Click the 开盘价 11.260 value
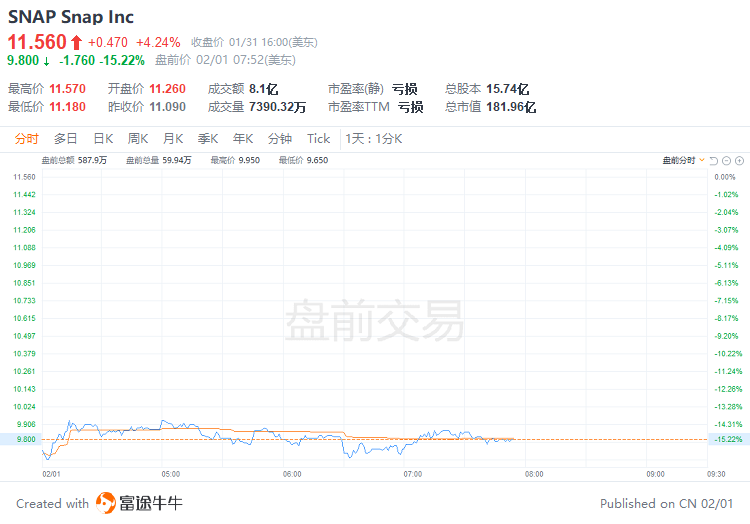This screenshot has height=524, width=750. [167, 89]
